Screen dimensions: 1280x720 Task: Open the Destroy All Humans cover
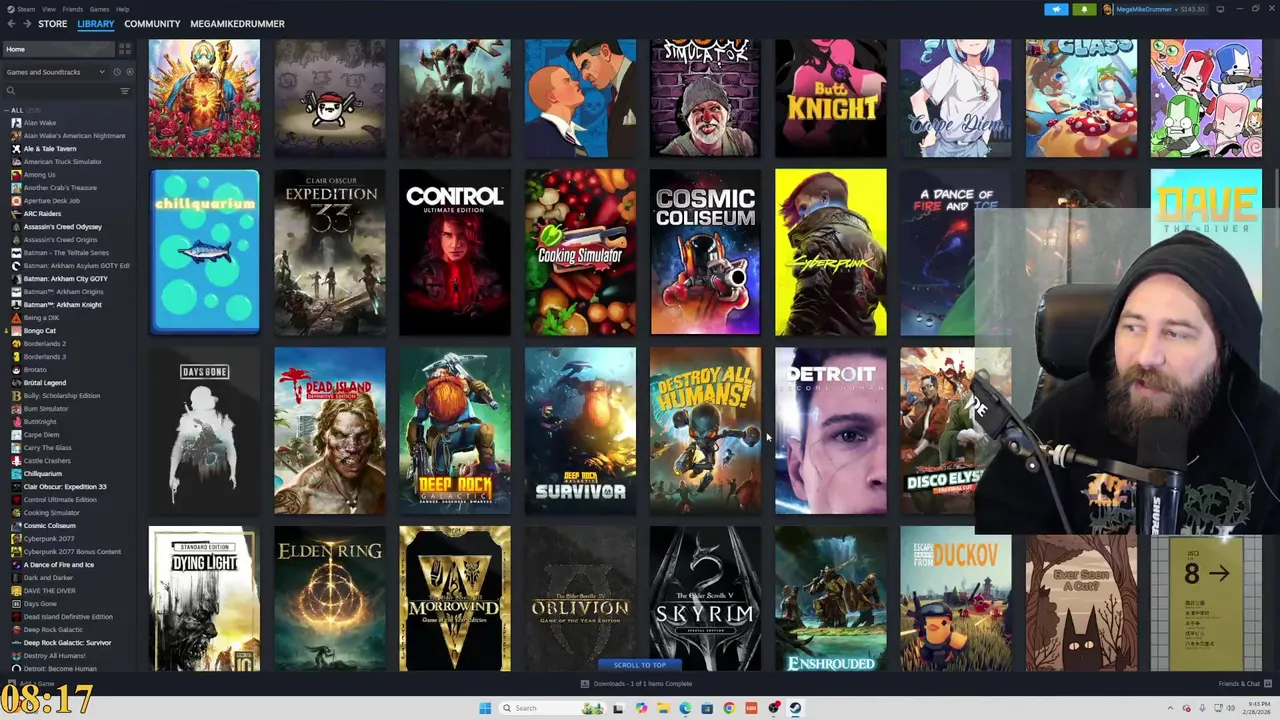tap(705, 431)
